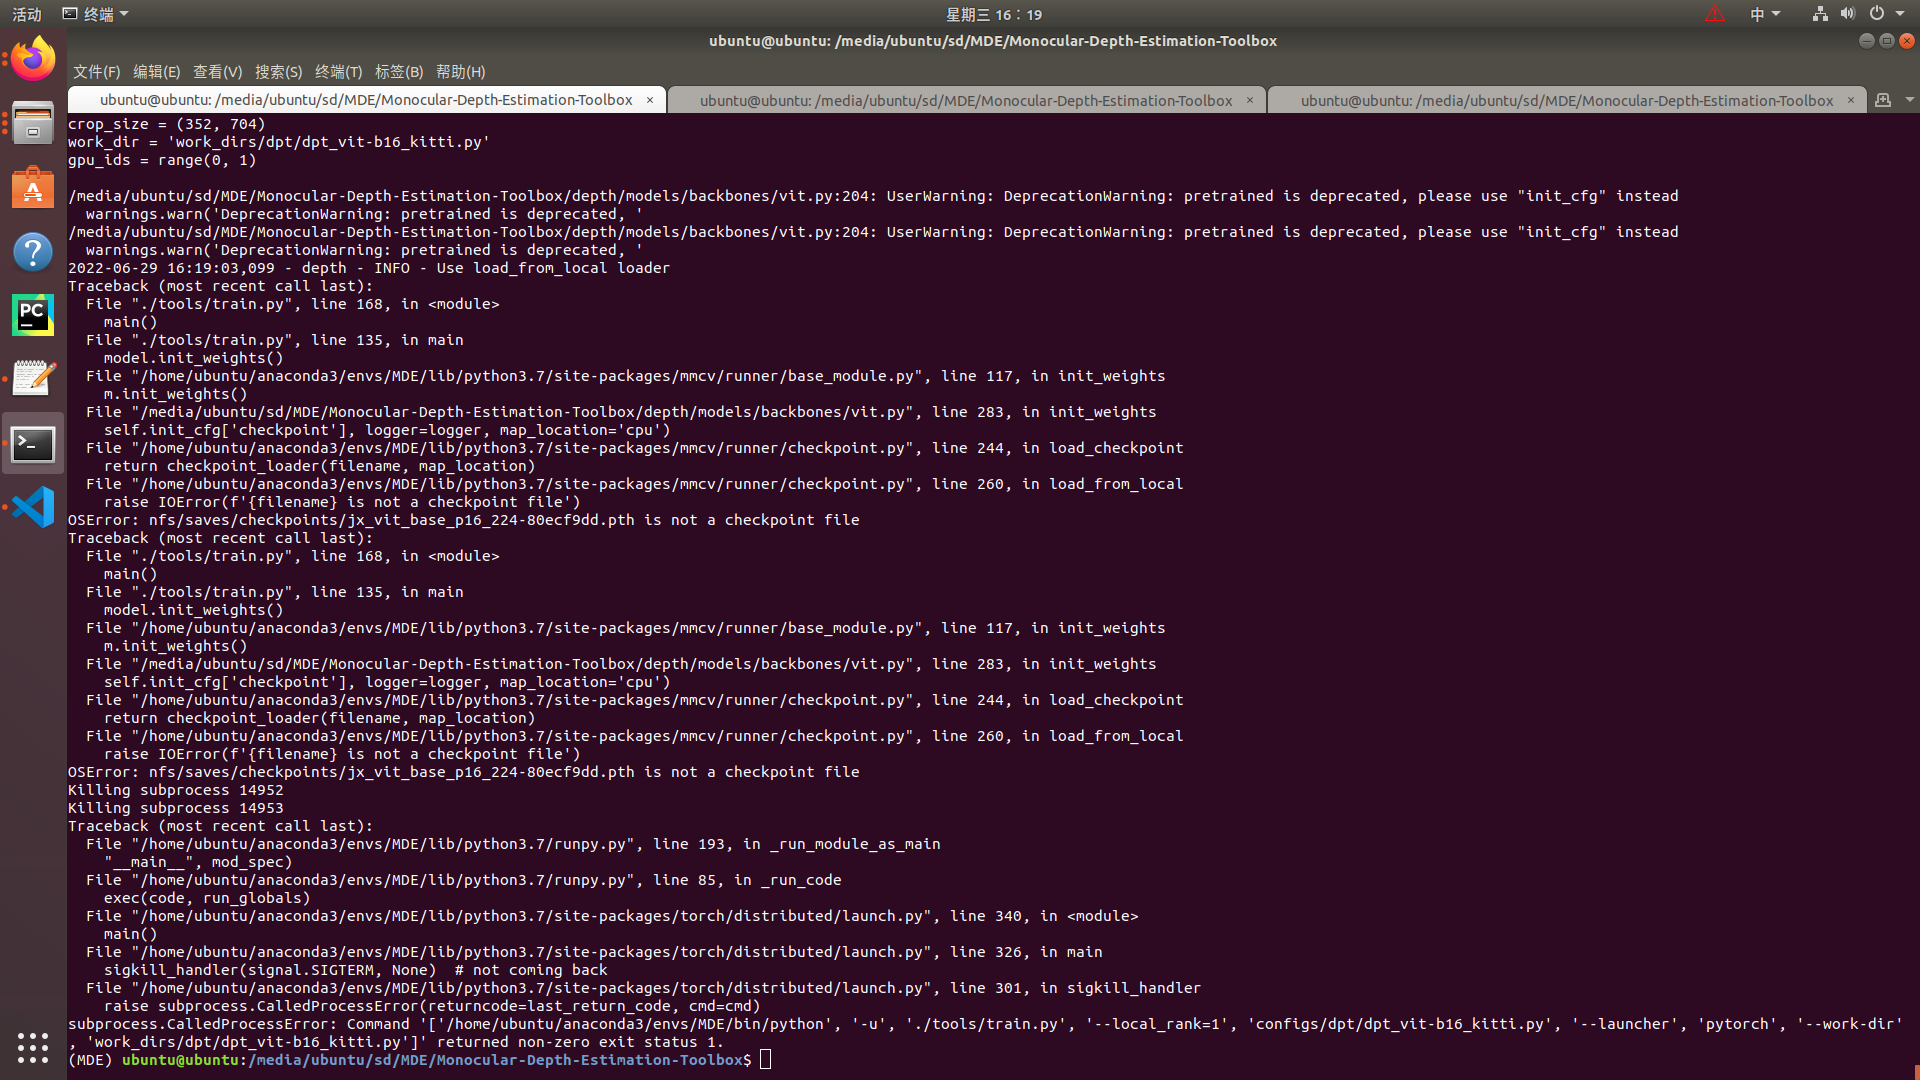This screenshot has height=1080, width=1920.
Task: Open the Show Applications grid
Action: [33, 1048]
